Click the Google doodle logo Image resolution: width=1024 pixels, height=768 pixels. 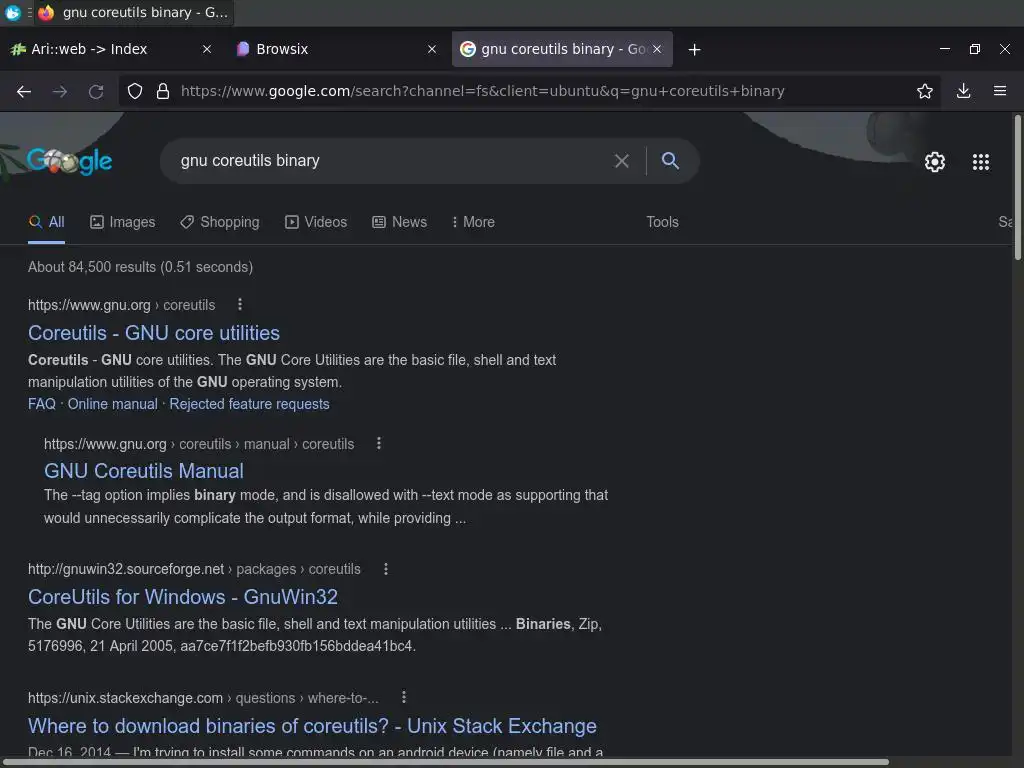coord(69,161)
